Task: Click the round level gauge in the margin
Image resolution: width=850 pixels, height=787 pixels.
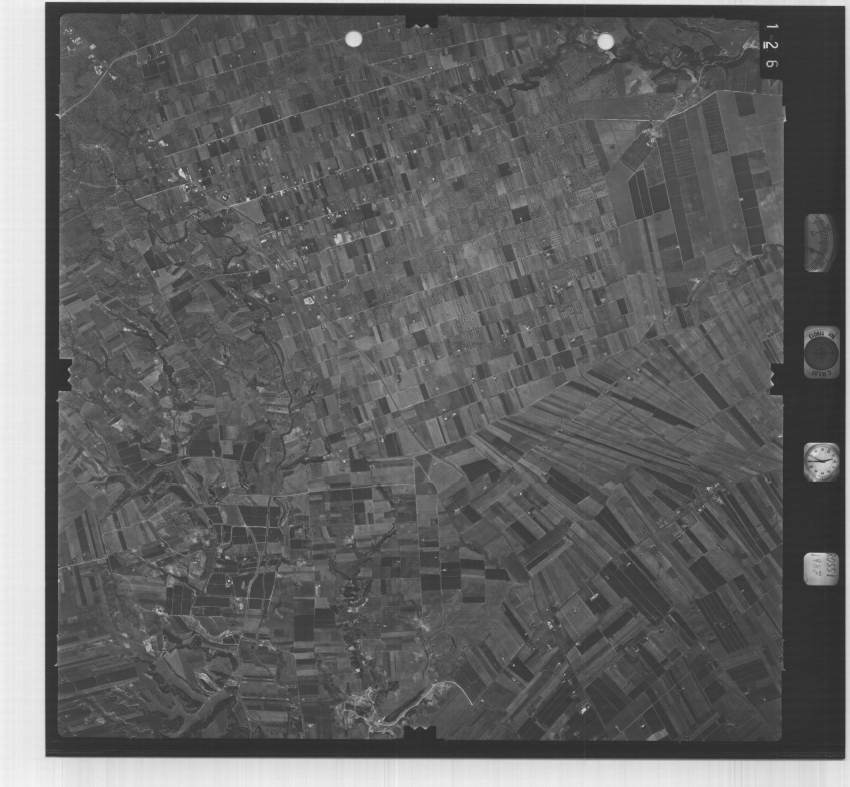Action: pyautogui.click(x=821, y=352)
